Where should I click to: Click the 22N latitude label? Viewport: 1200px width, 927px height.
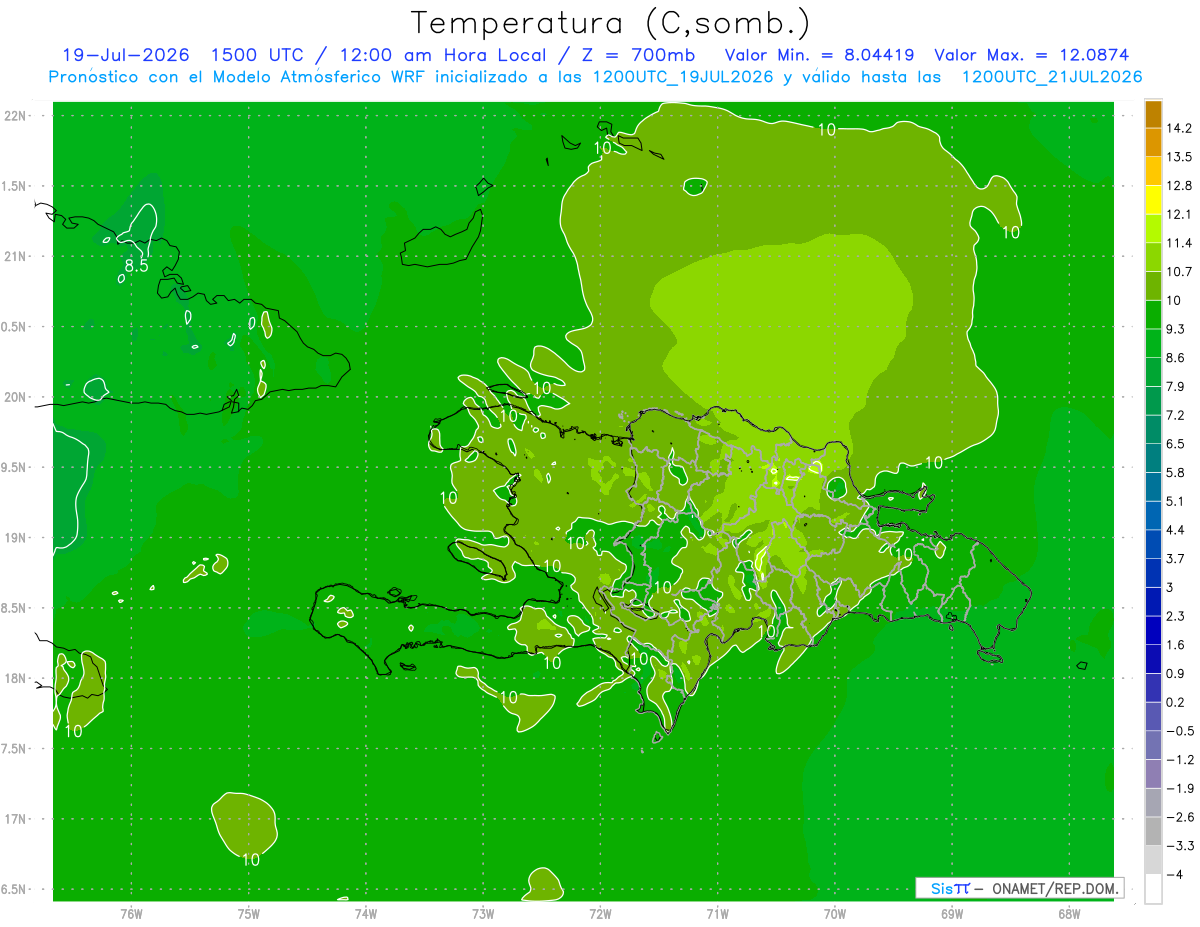tap(16, 116)
